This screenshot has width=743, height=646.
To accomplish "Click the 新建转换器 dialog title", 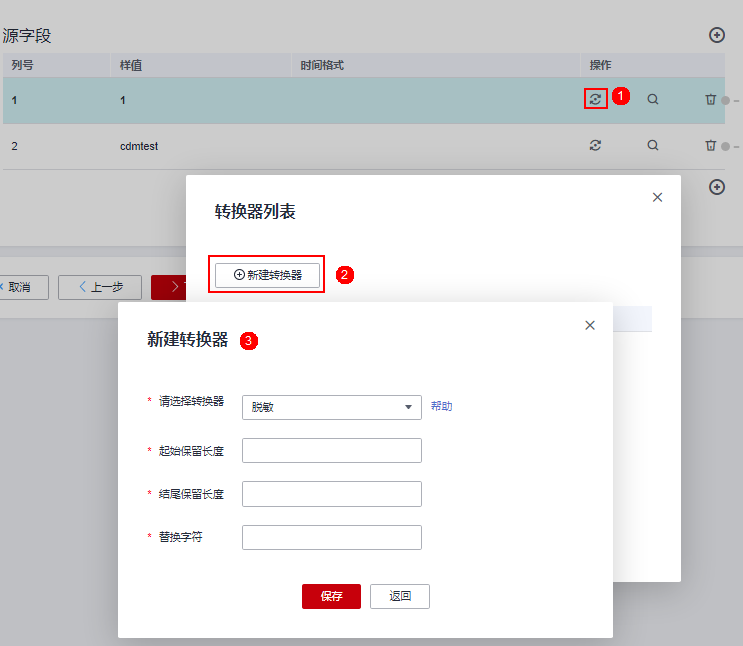I will (188, 339).
